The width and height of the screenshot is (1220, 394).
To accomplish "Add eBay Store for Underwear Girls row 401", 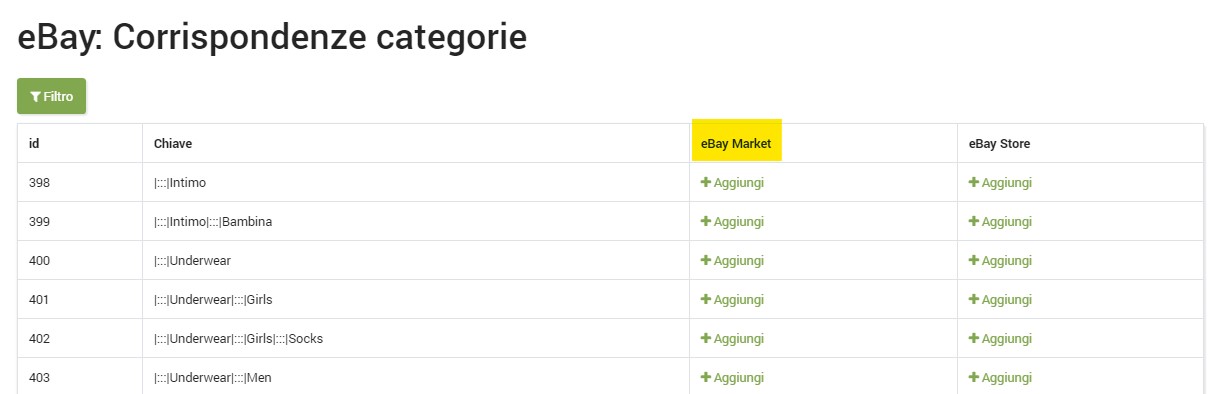I will 1000,299.
